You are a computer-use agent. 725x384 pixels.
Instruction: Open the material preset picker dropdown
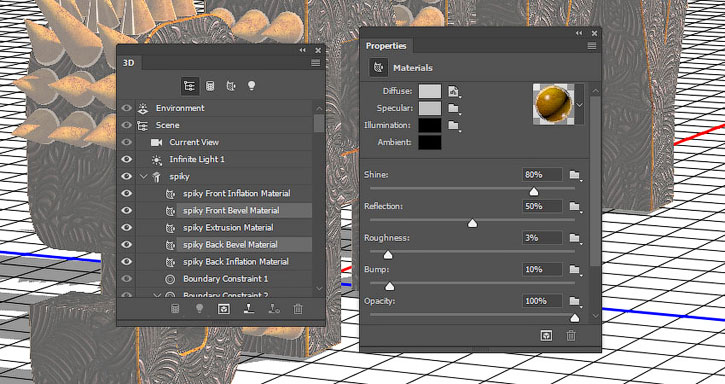coord(579,105)
